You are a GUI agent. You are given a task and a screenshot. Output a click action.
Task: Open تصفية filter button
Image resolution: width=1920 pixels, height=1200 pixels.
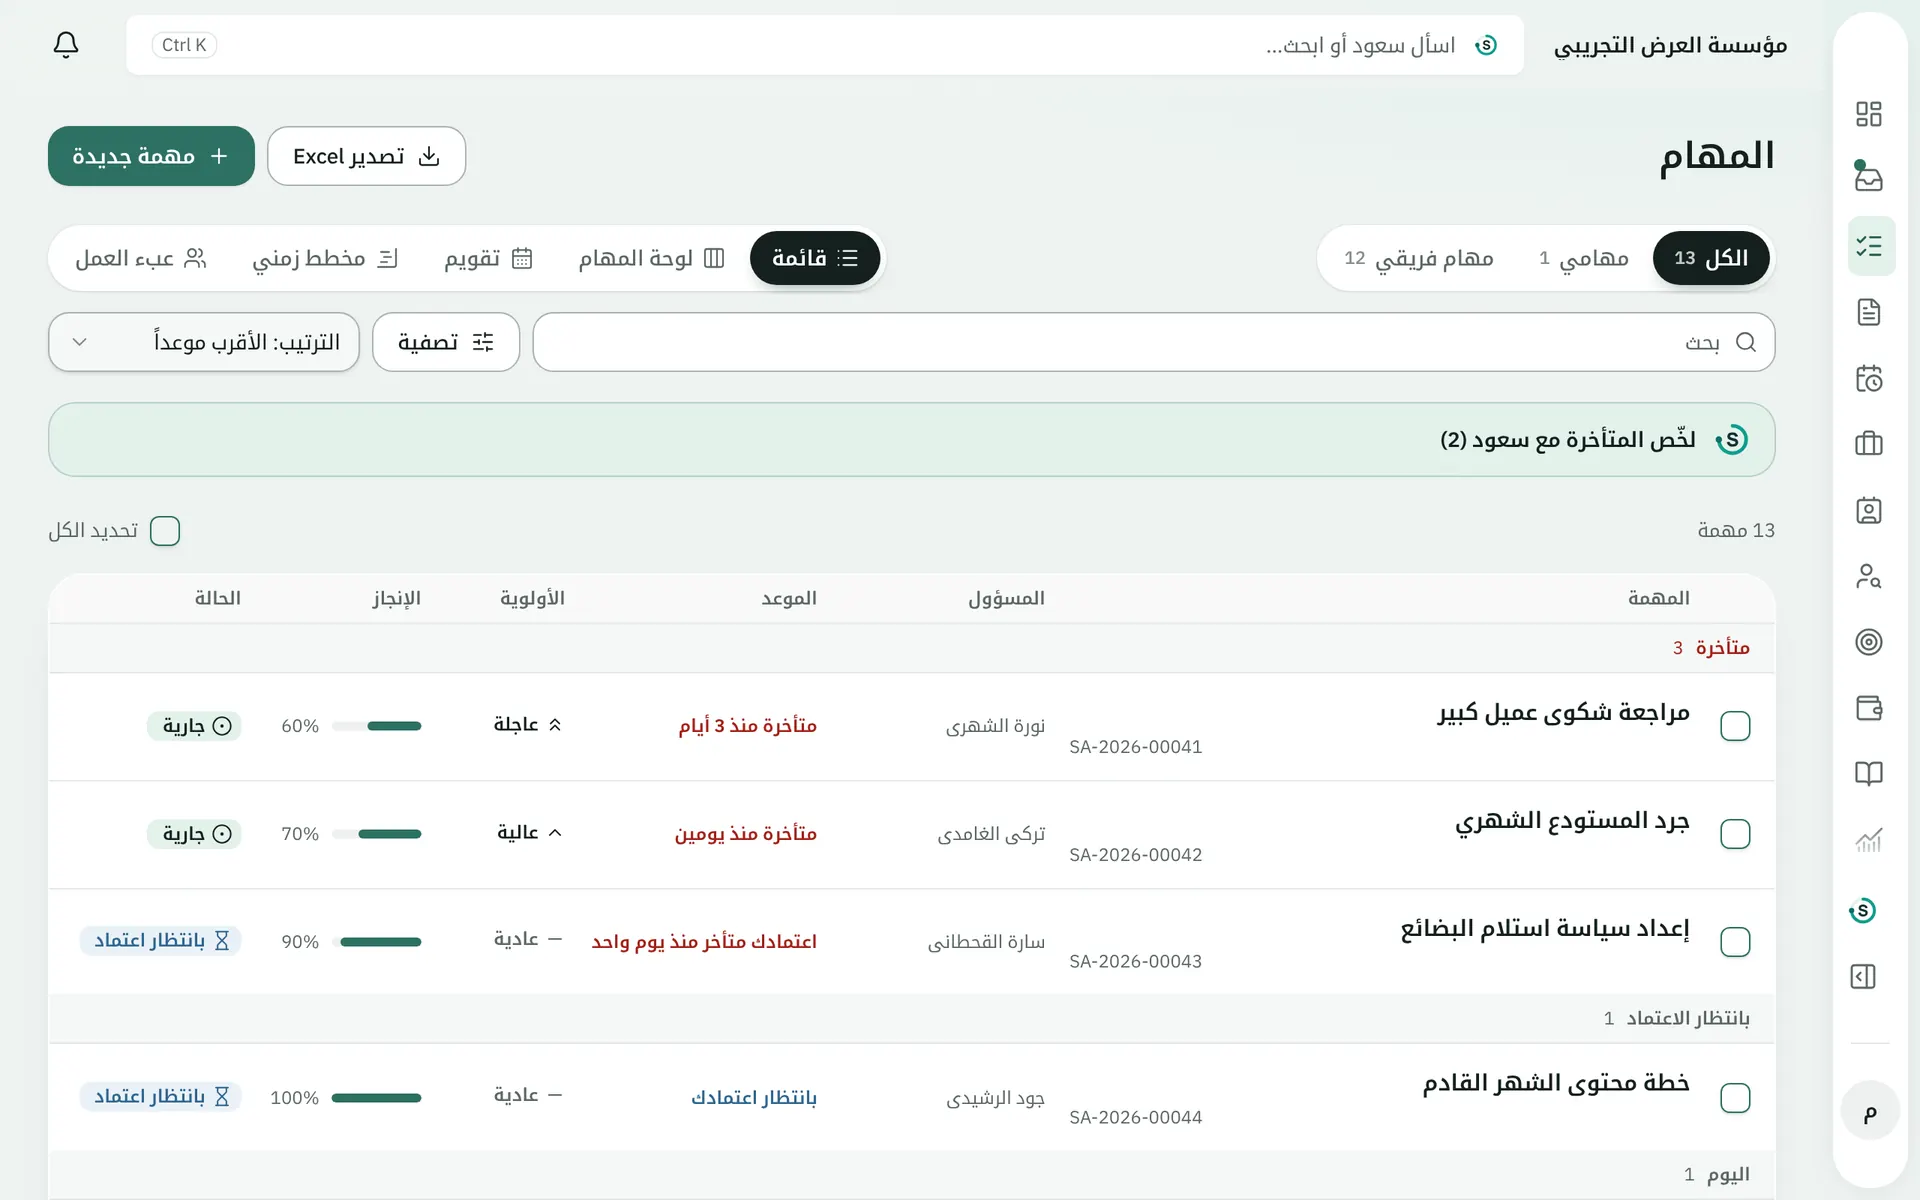446,342
